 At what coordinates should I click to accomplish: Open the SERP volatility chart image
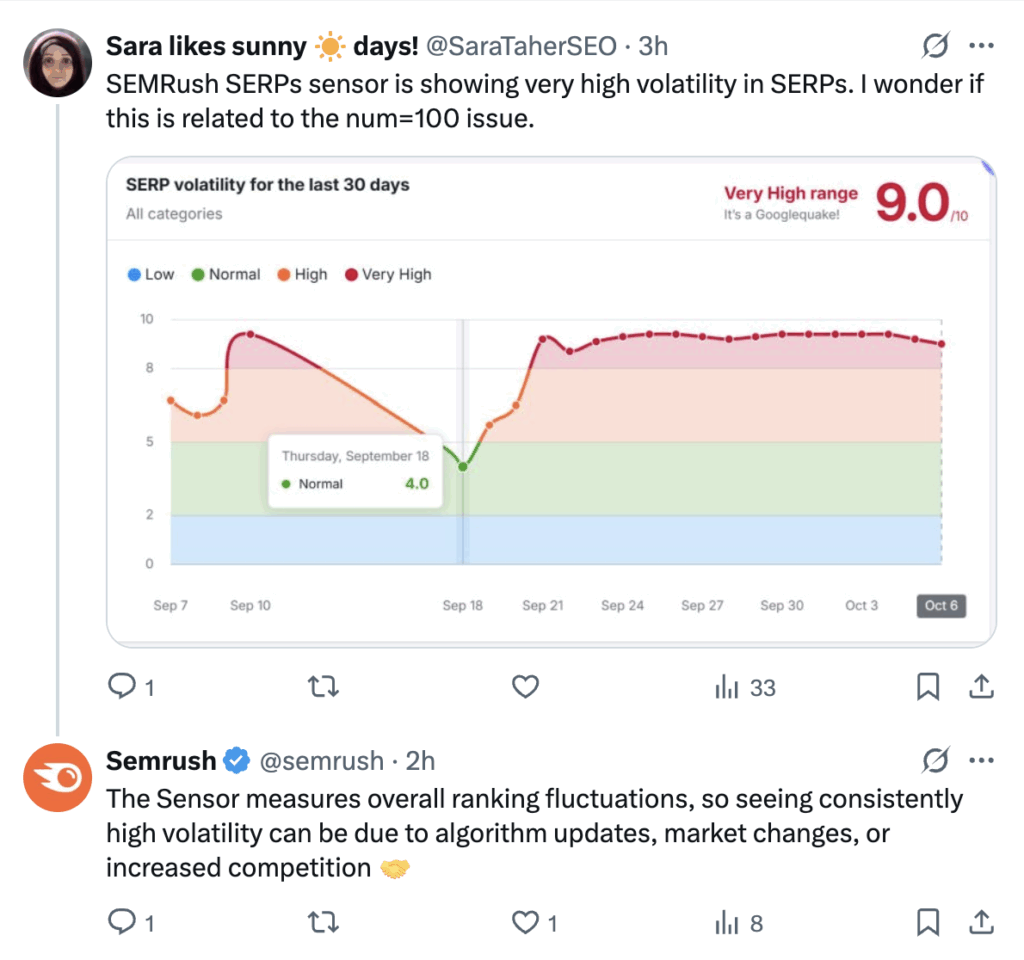point(551,400)
